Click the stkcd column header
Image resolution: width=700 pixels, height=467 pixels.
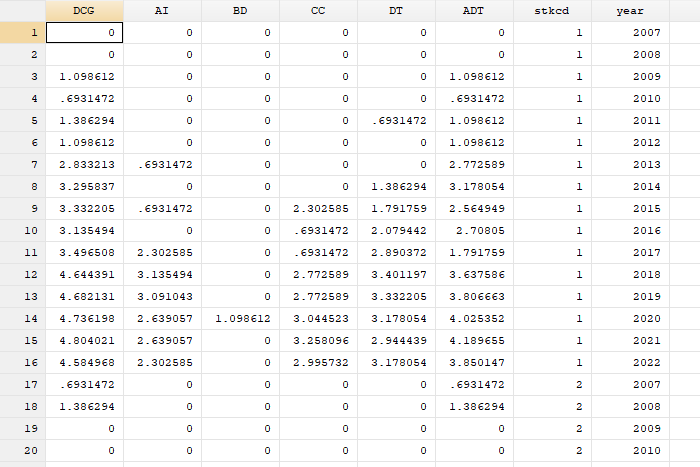click(552, 10)
